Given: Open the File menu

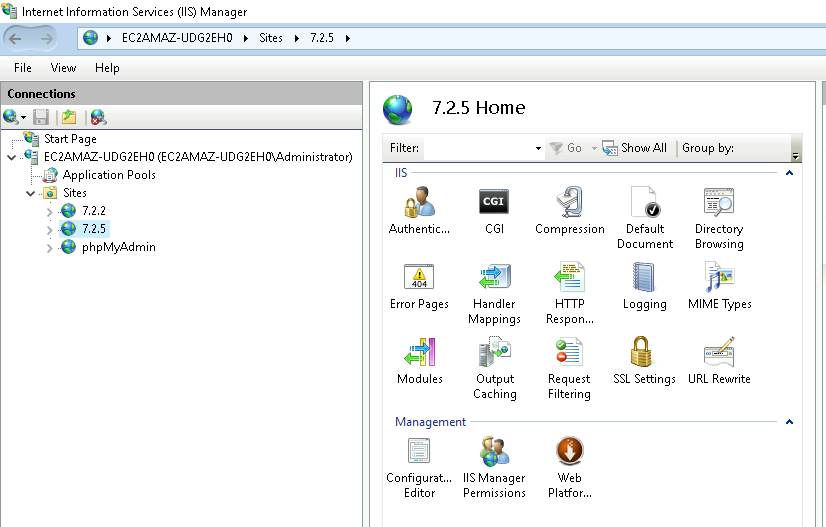Looking at the screenshot, I should (x=23, y=68).
